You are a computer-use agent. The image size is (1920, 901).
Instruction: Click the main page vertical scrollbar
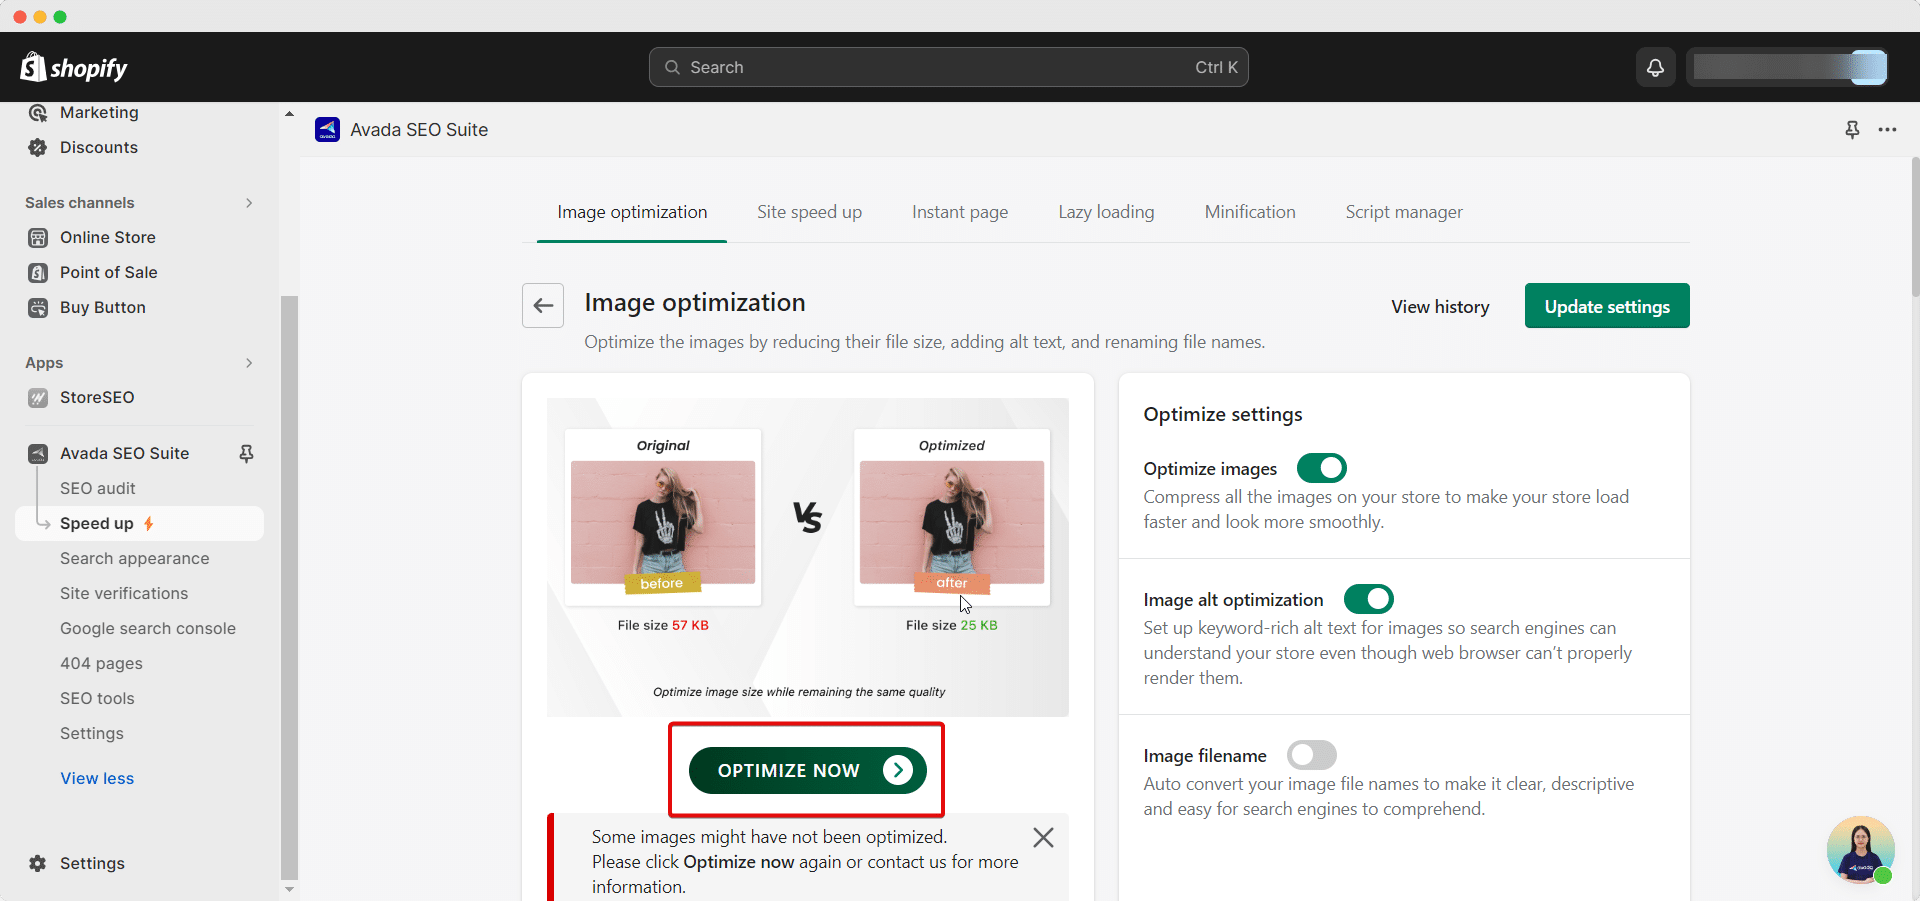(x=1915, y=227)
